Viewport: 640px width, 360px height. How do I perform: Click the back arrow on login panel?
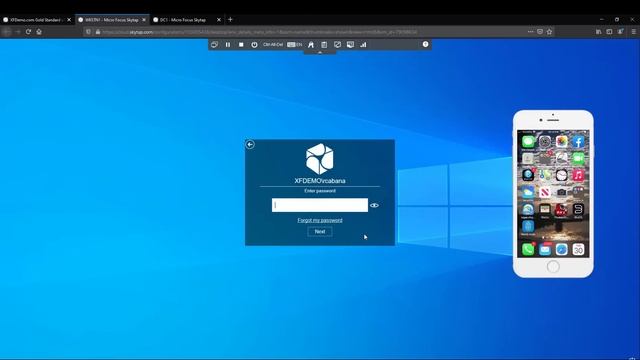coord(250,144)
